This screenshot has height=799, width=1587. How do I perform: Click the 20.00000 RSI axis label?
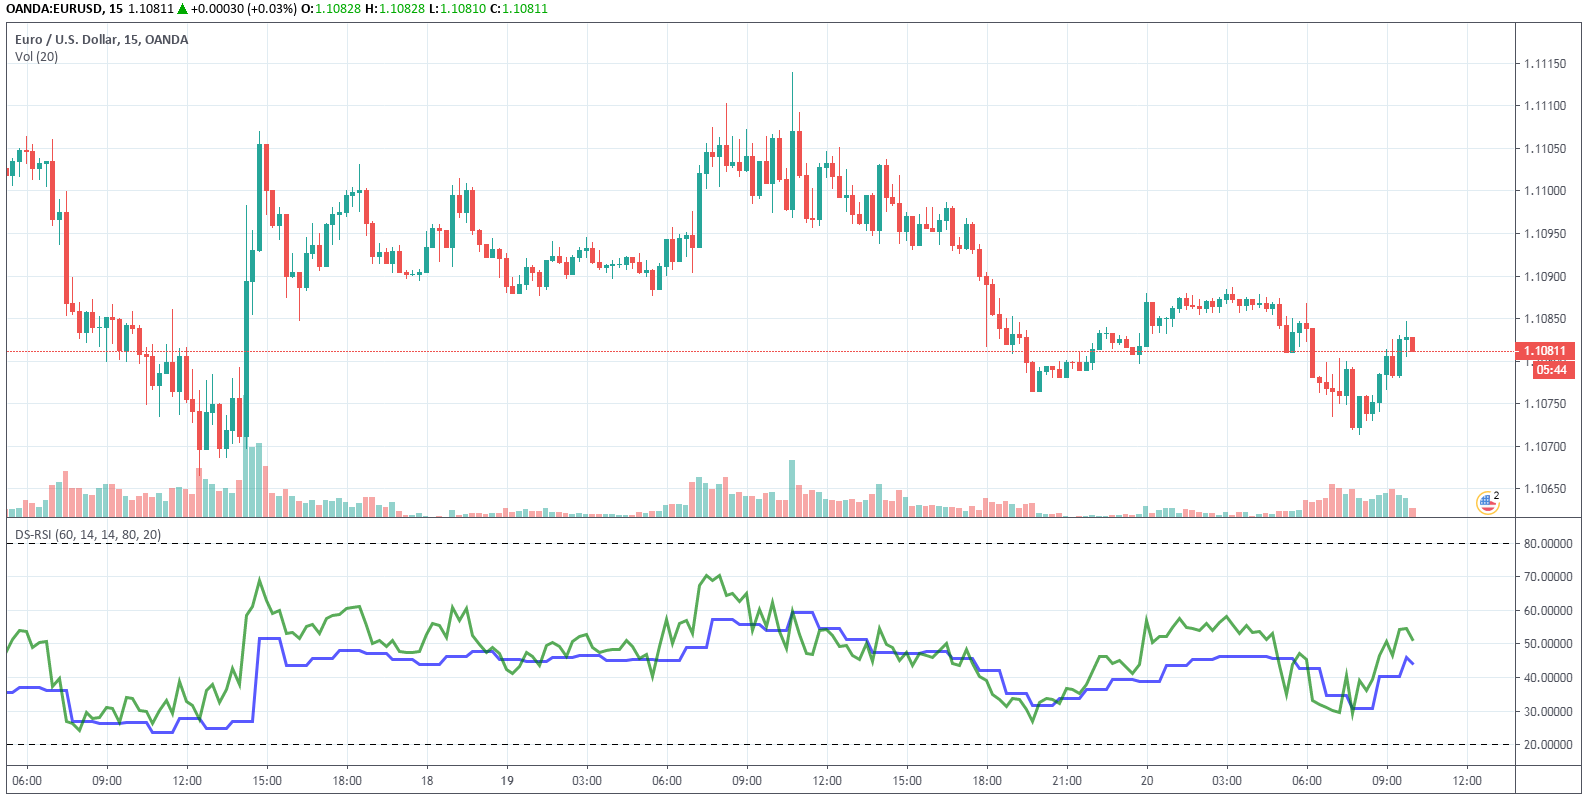1548,745
